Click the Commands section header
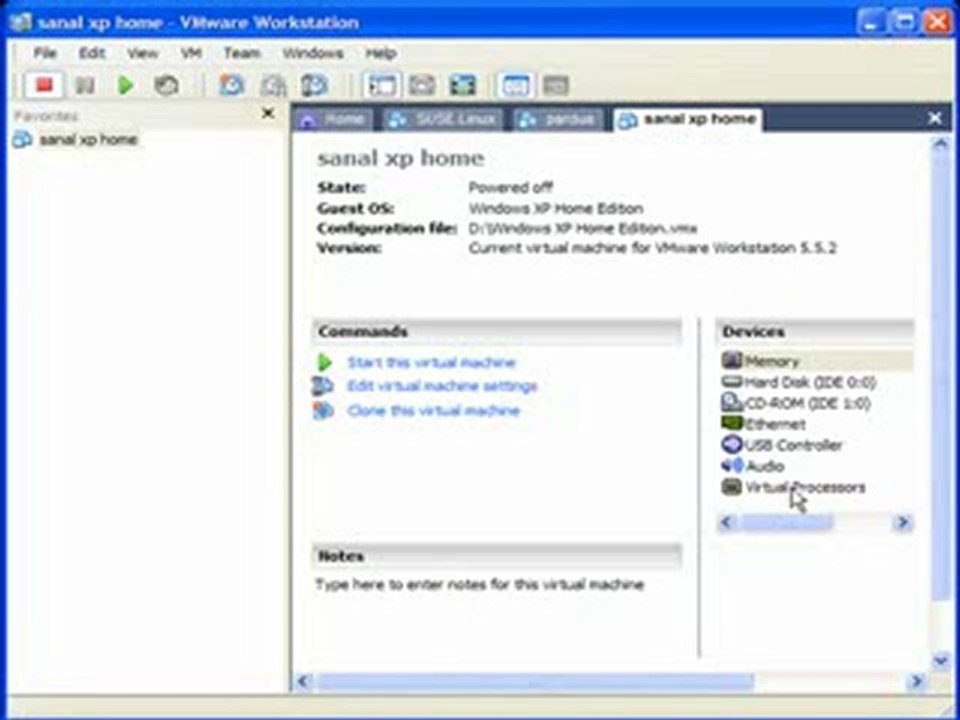960x720 pixels. (x=497, y=331)
